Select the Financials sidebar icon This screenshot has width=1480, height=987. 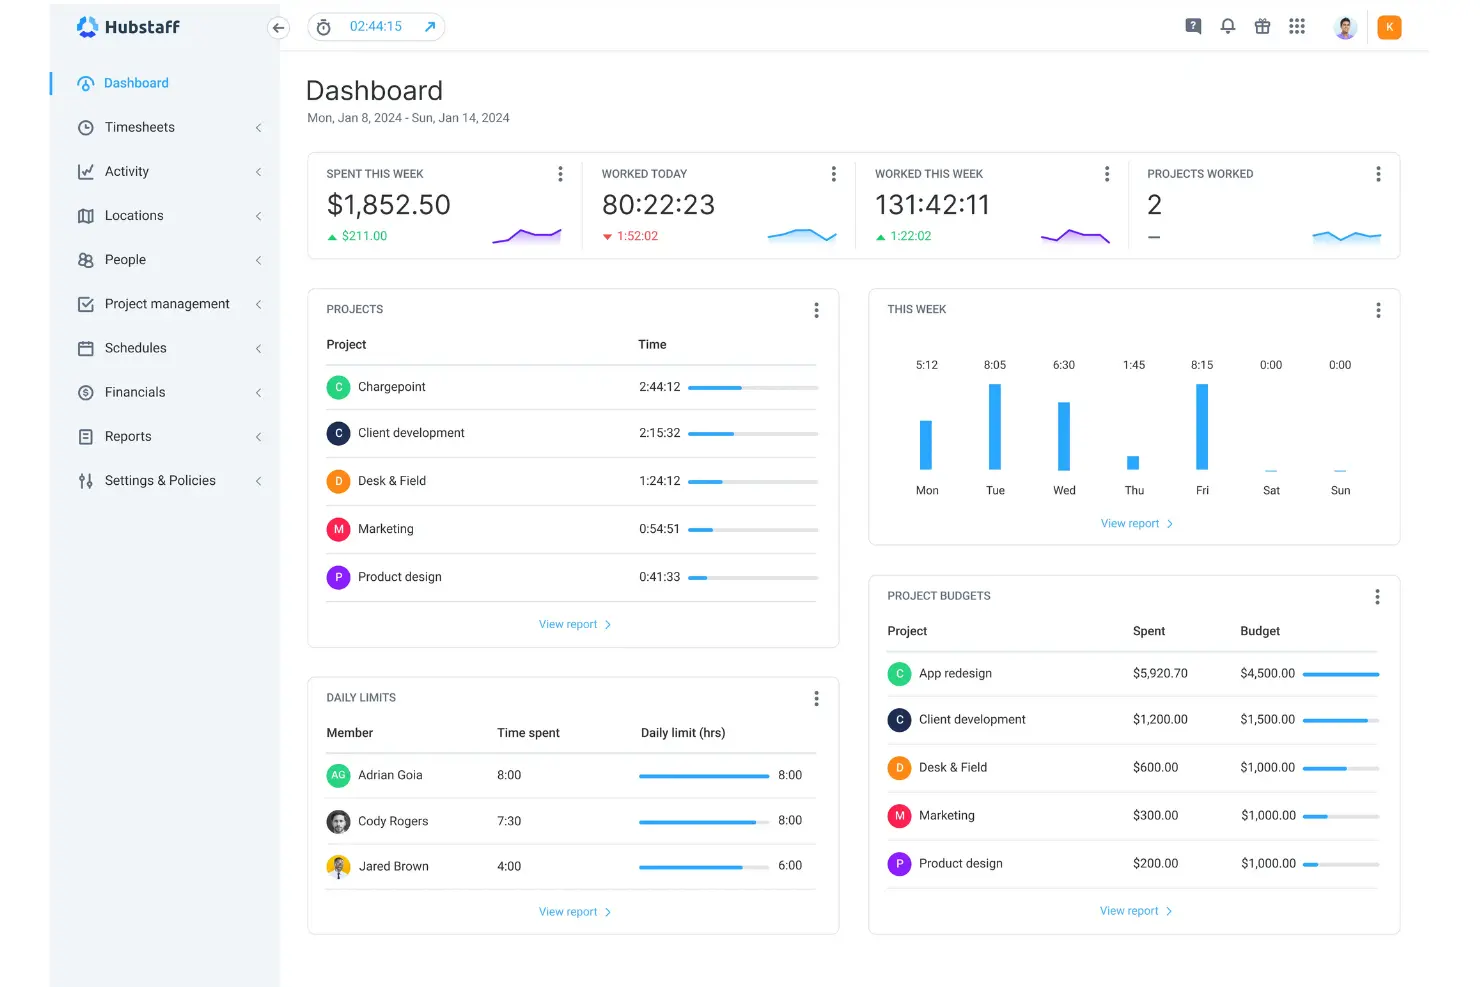point(86,392)
